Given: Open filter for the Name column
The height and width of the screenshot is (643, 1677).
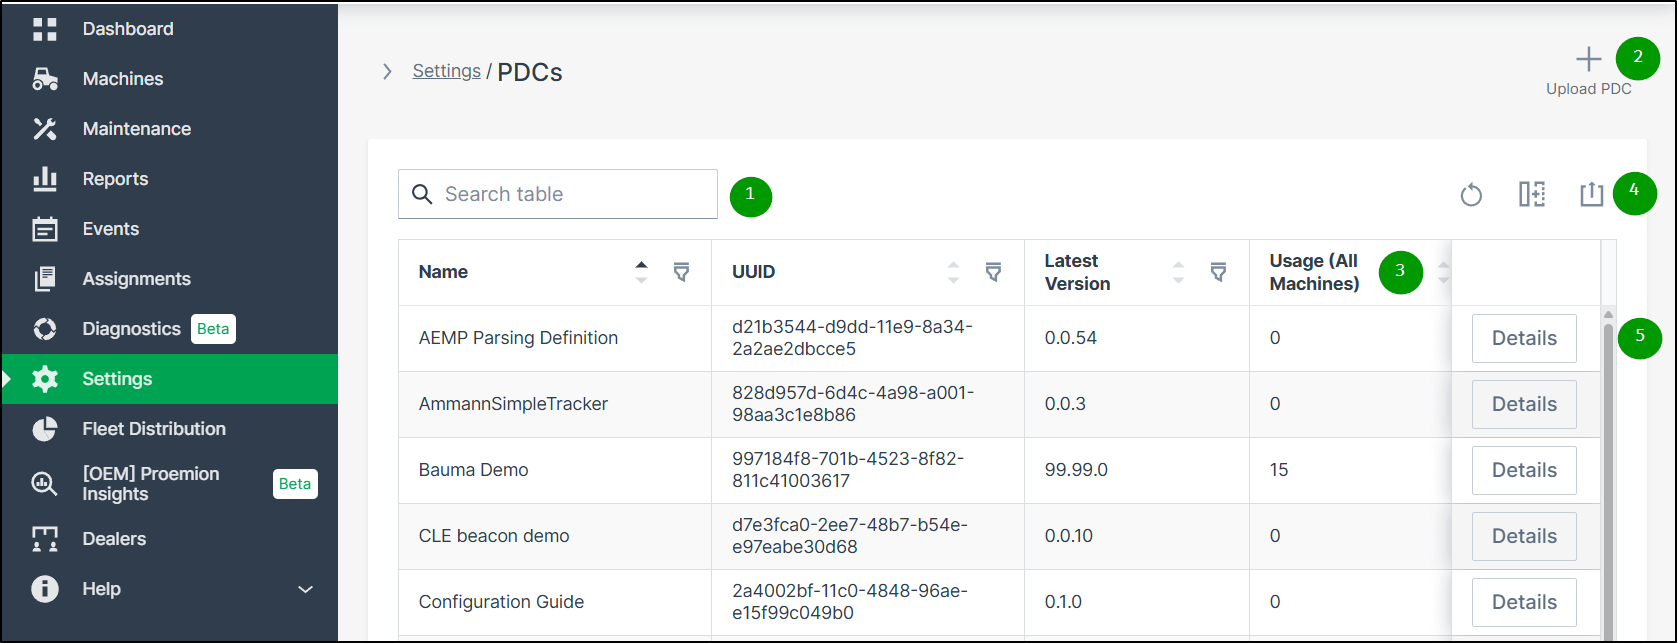Looking at the screenshot, I should (681, 272).
